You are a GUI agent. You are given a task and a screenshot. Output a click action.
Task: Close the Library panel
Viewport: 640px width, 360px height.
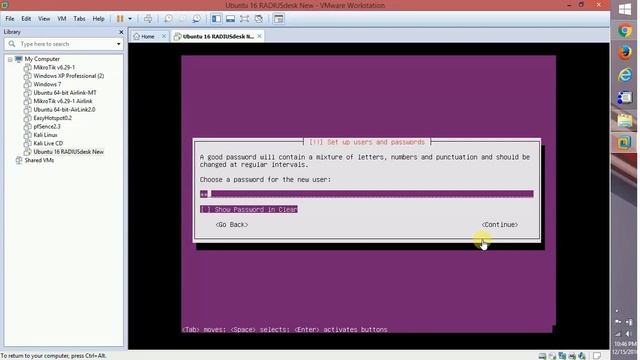(x=121, y=32)
